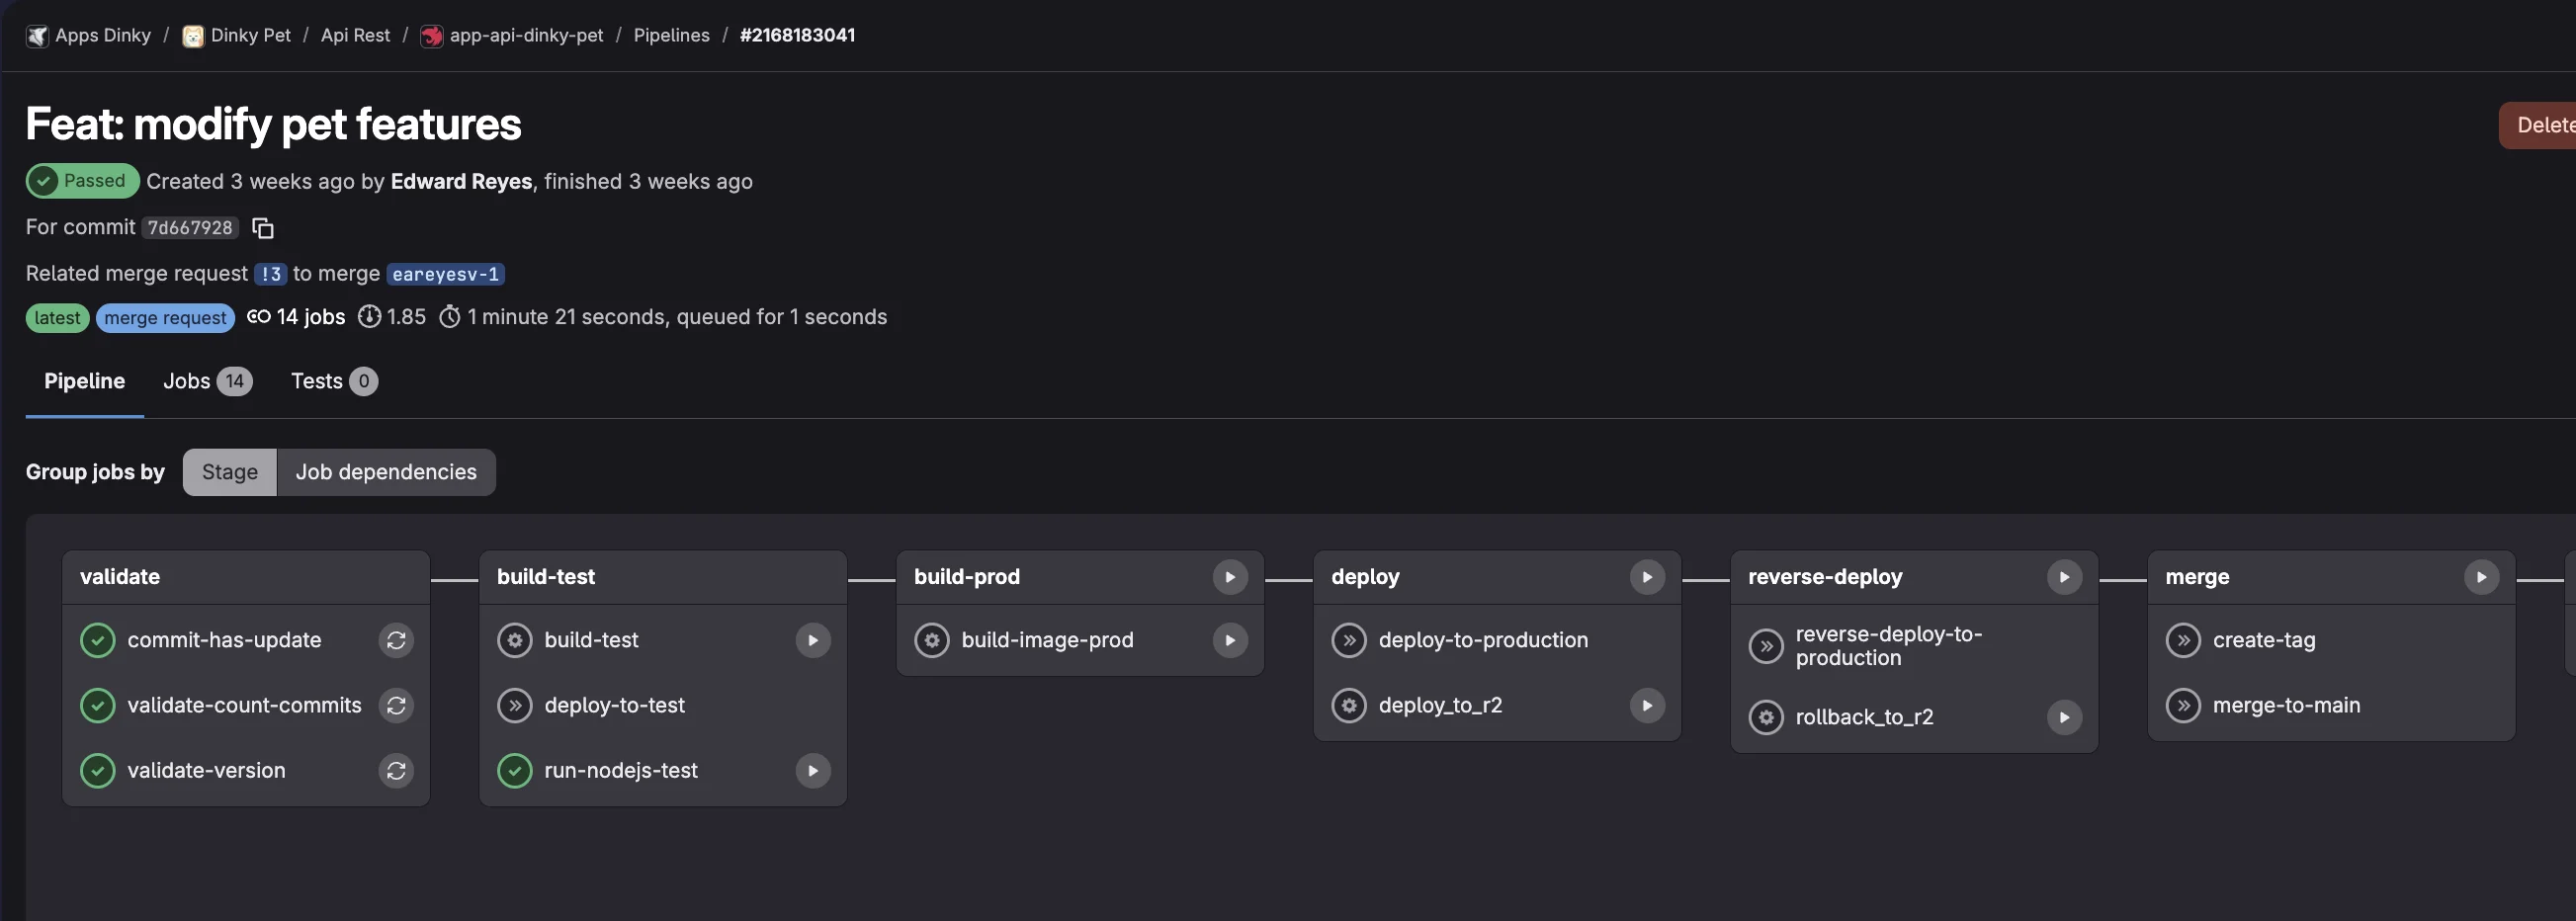The image size is (2576, 921).
Task: Trigger the rollback_to_r2 job
Action: (x=2064, y=717)
